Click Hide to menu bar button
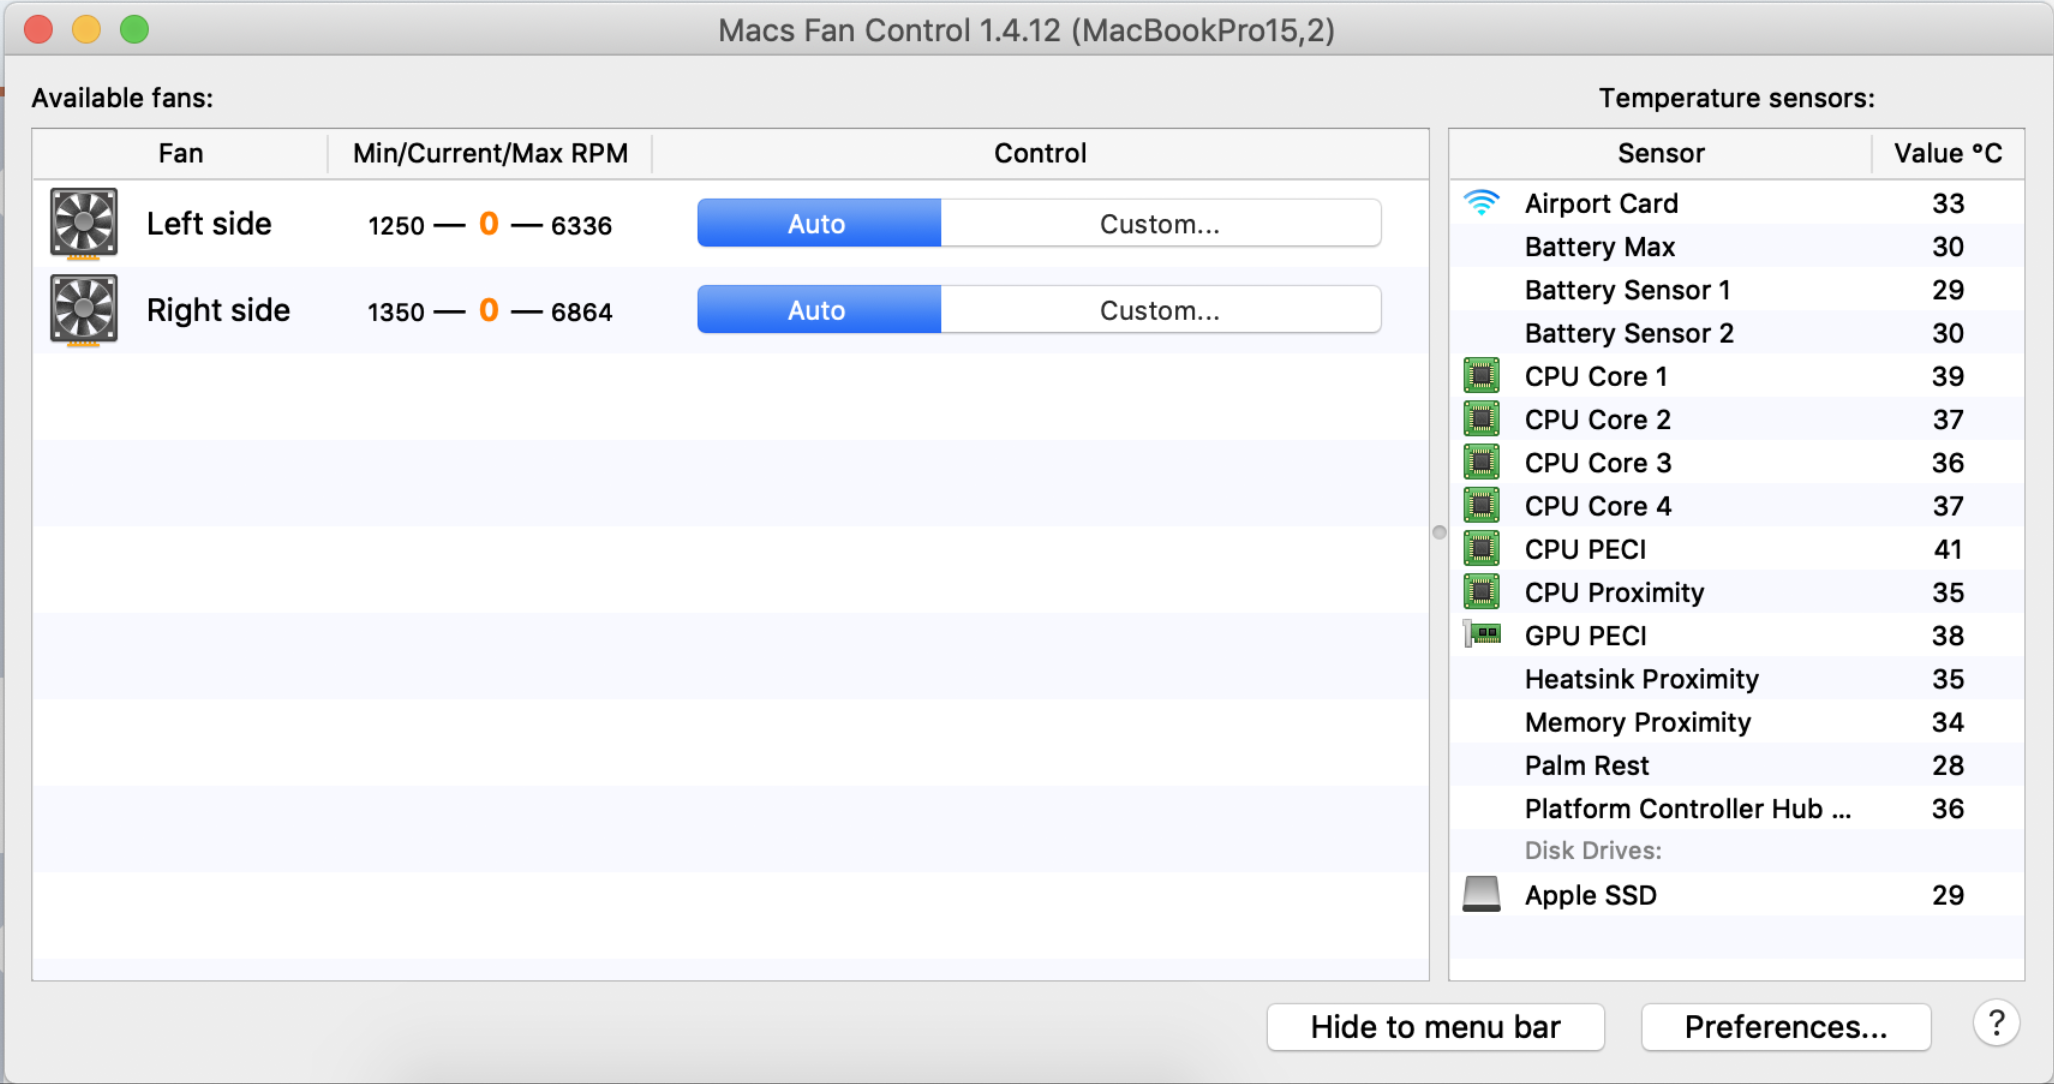Screen dimensions: 2054x1084 tap(1435, 1027)
